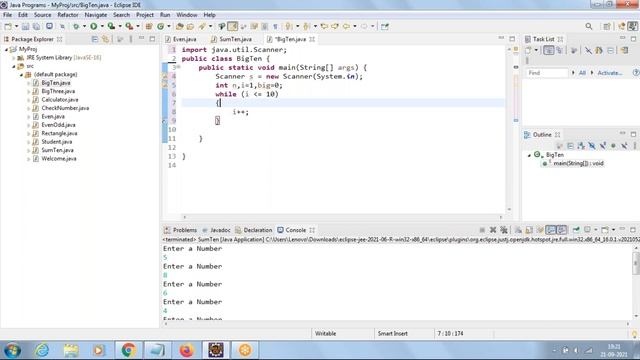
Task: Open the Open Perspective icon
Action: coord(607,27)
